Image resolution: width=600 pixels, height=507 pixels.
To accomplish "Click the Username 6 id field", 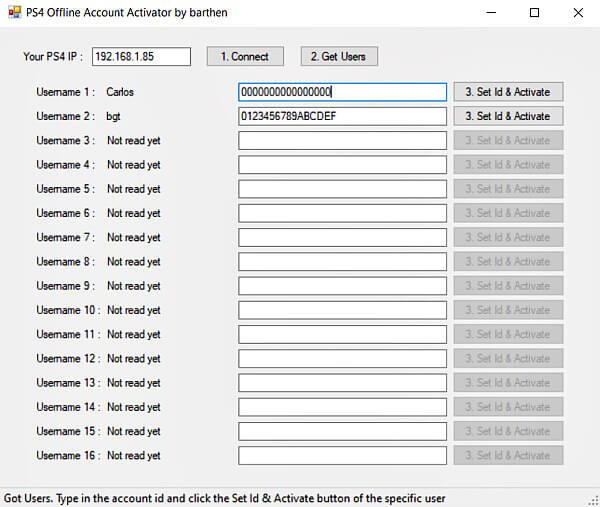I will (342, 213).
